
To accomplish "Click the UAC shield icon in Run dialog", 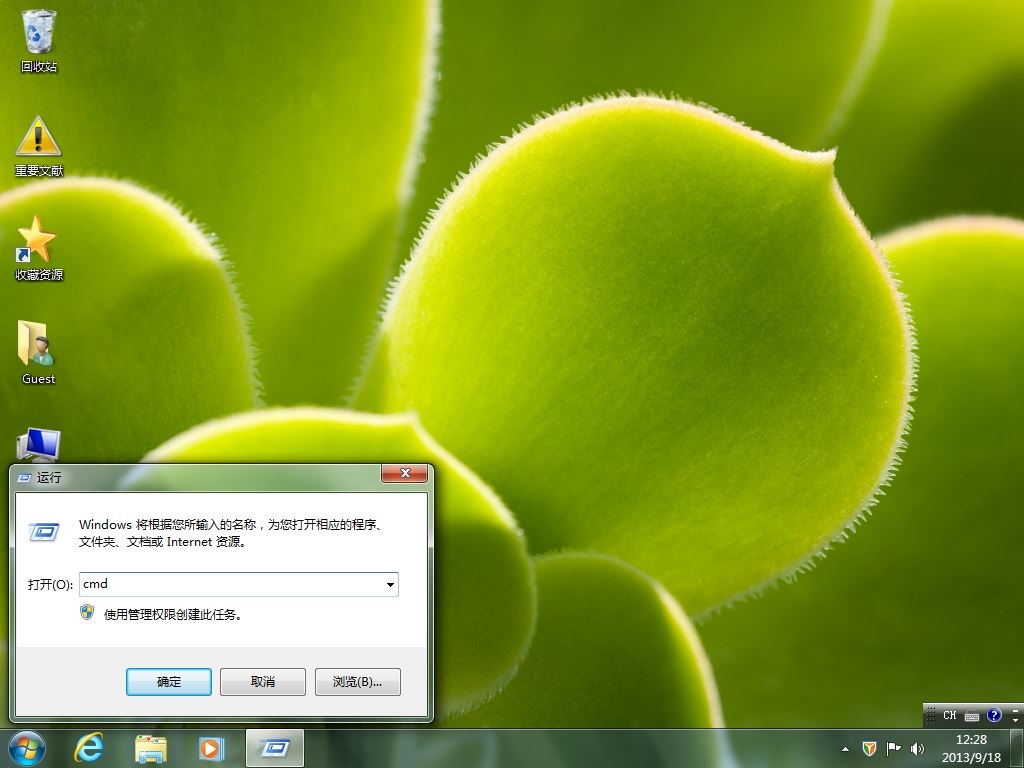I will pyautogui.click(x=87, y=613).
